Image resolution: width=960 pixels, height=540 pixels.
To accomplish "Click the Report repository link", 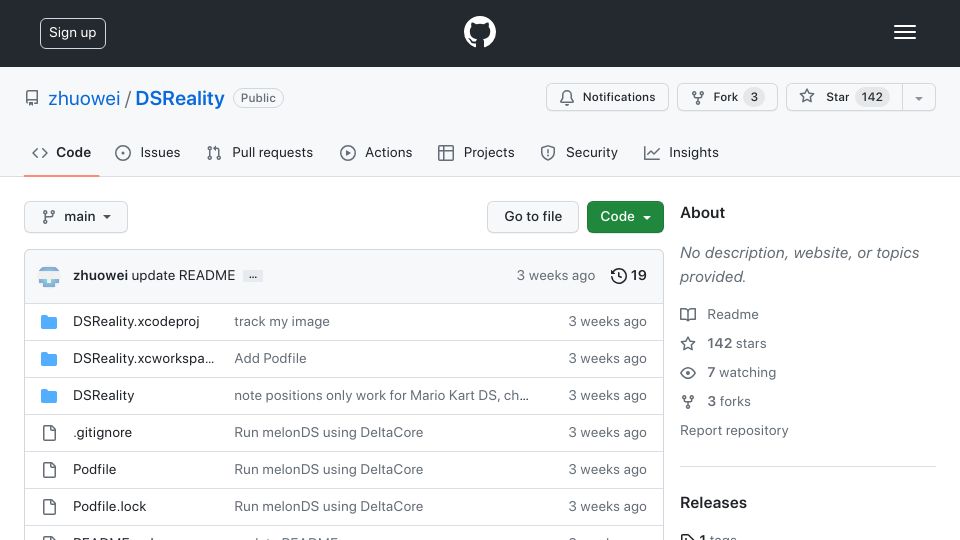I will [x=734, y=430].
